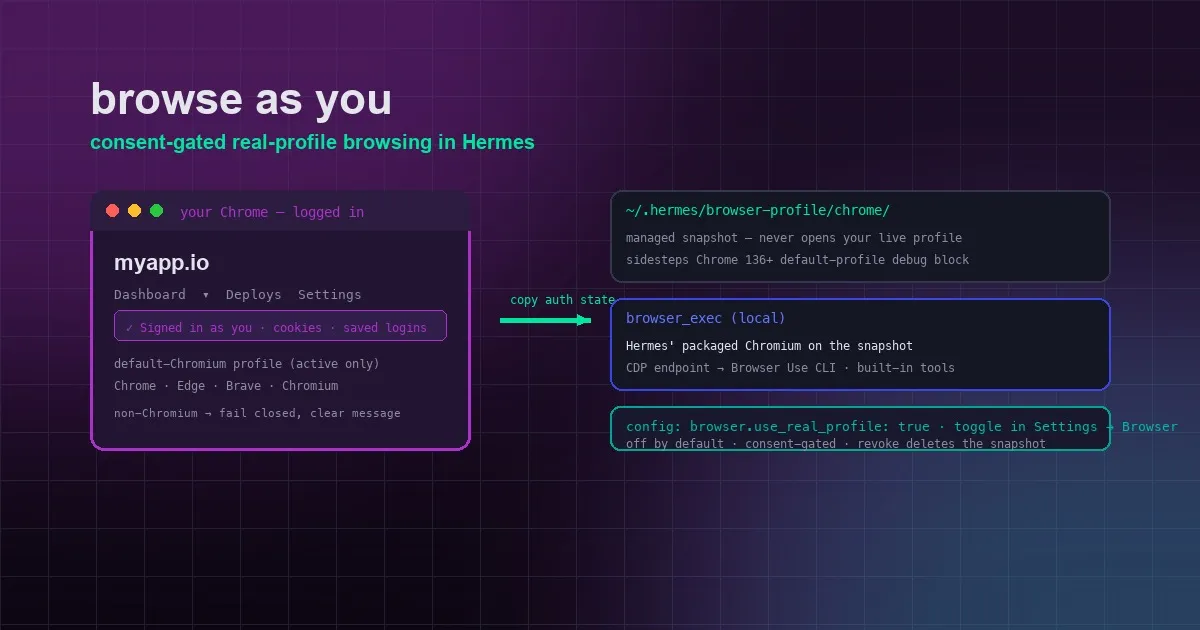Image resolution: width=1200 pixels, height=630 pixels.
Task: Click 'default-Chromium profile (active only)' text
Action: (x=247, y=364)
